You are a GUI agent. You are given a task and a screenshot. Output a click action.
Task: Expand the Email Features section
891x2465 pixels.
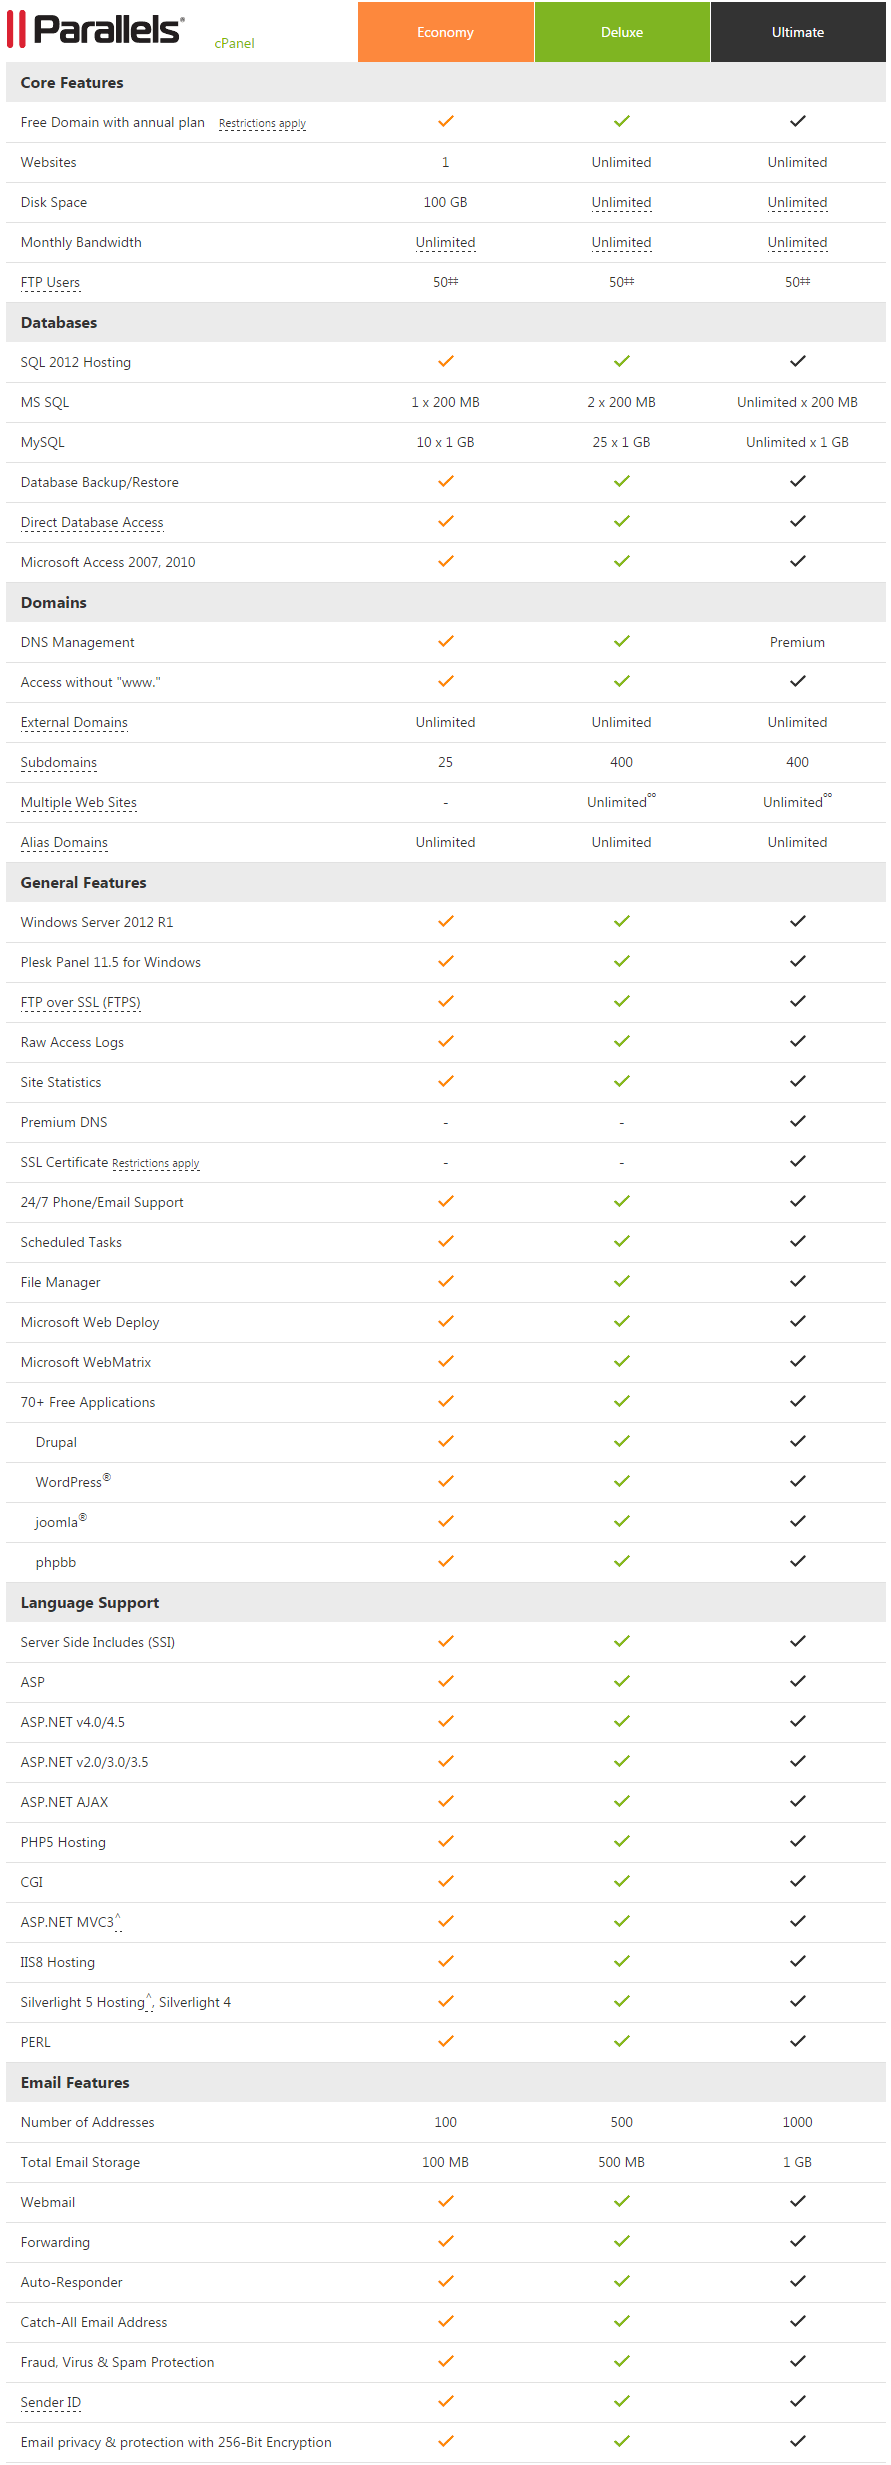74,2082
